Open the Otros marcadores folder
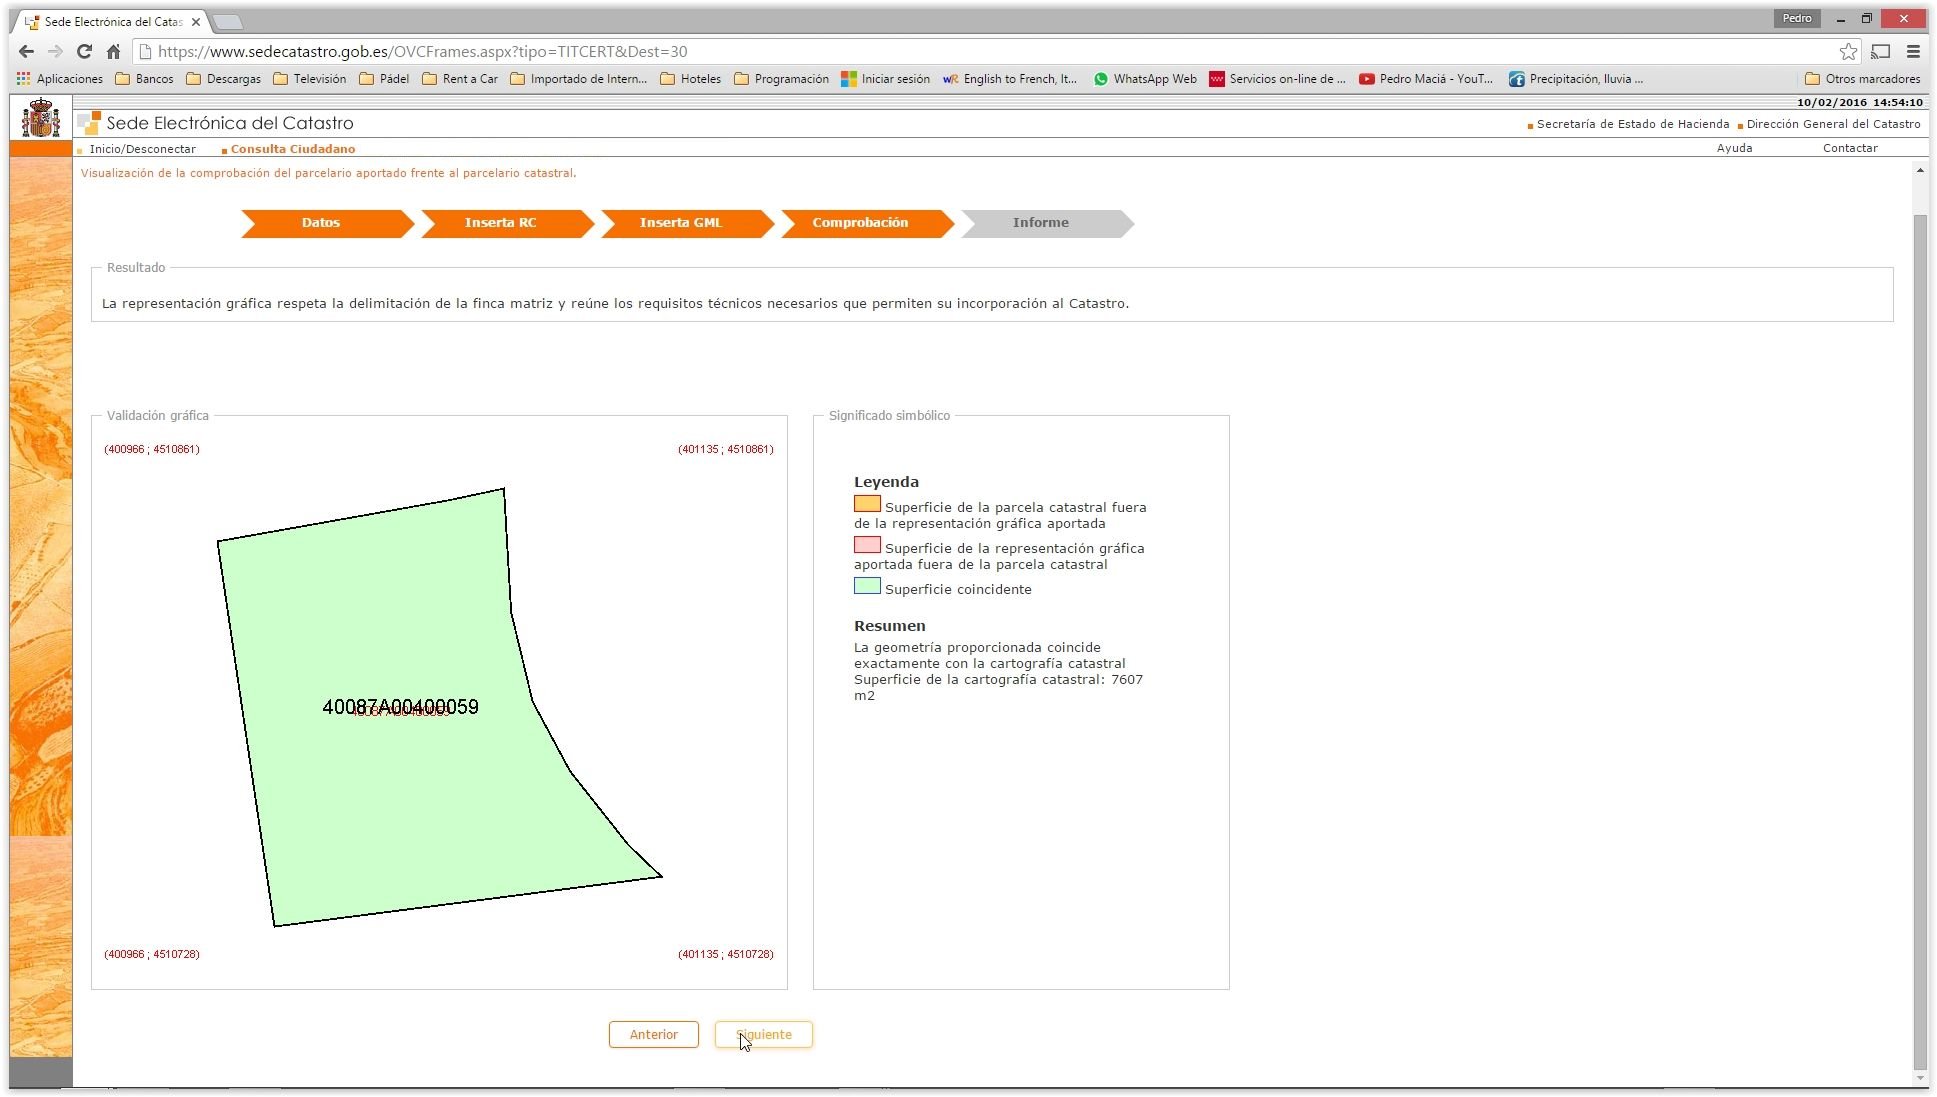Viewport: 1937px width, 1097px height. (1863, 79)
